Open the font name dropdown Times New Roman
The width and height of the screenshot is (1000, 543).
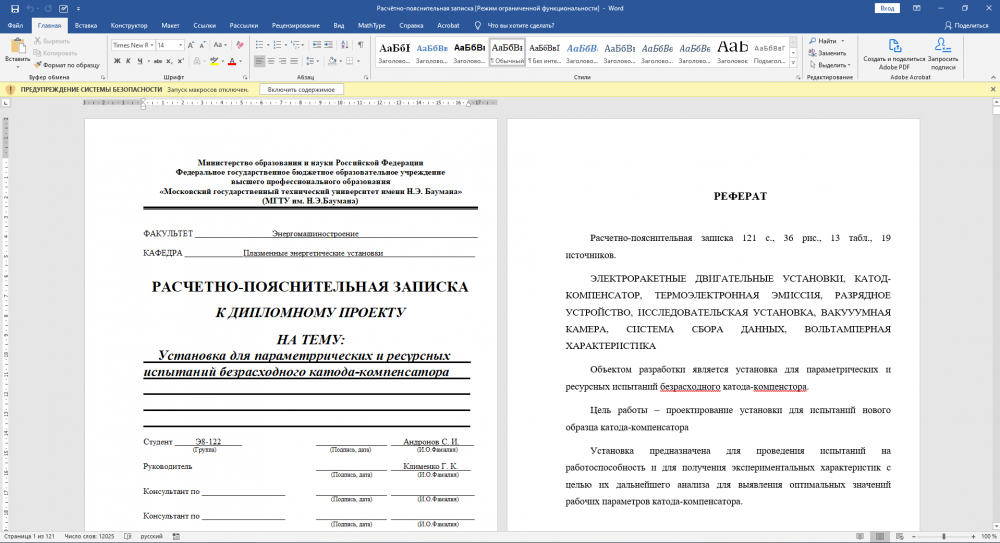click(x=152, y=45)
